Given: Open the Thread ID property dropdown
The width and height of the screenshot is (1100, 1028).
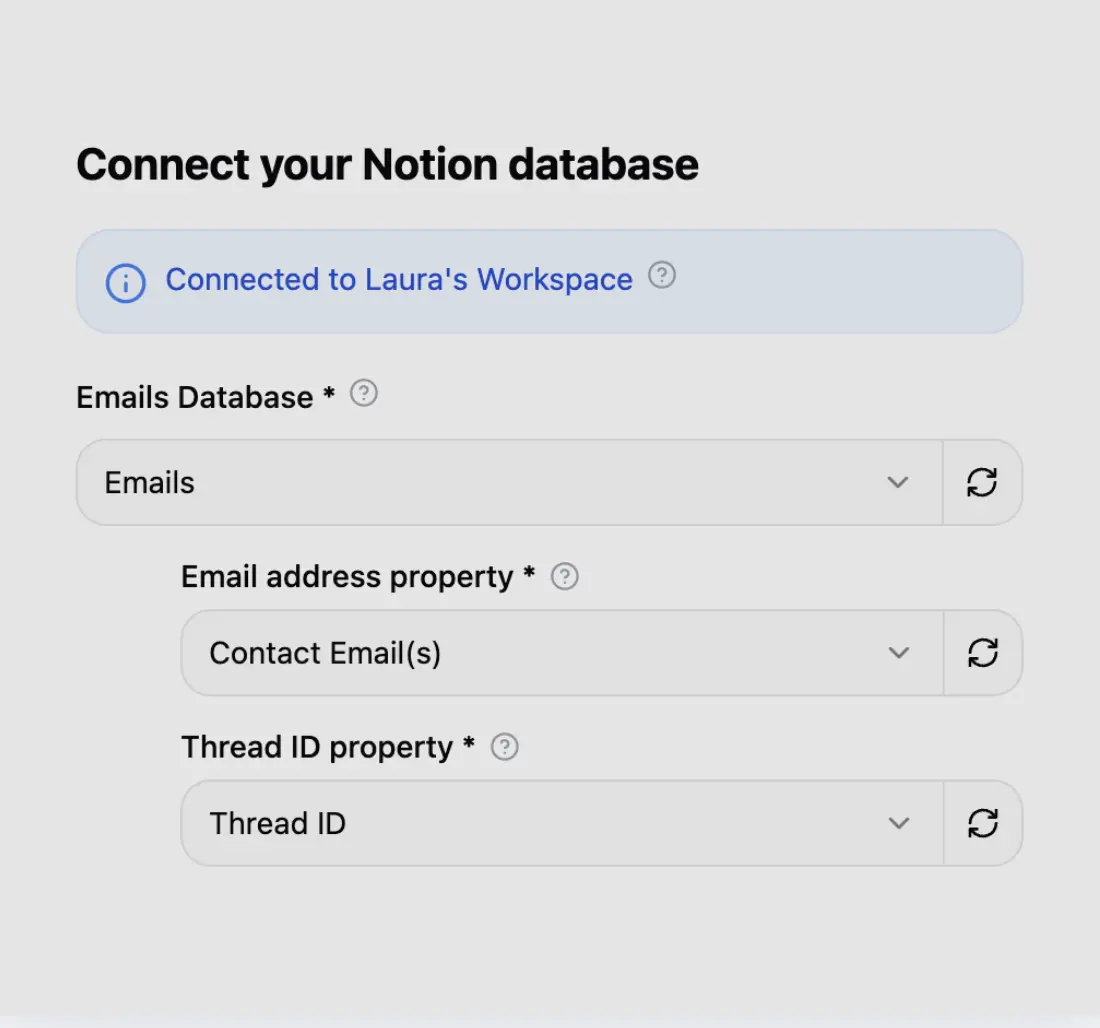Looking at the screenshot, I should [560, 823].
